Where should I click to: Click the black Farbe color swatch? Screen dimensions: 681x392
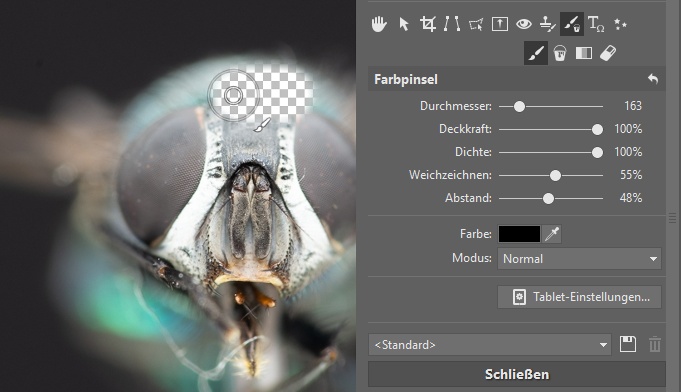click(519, 234)
